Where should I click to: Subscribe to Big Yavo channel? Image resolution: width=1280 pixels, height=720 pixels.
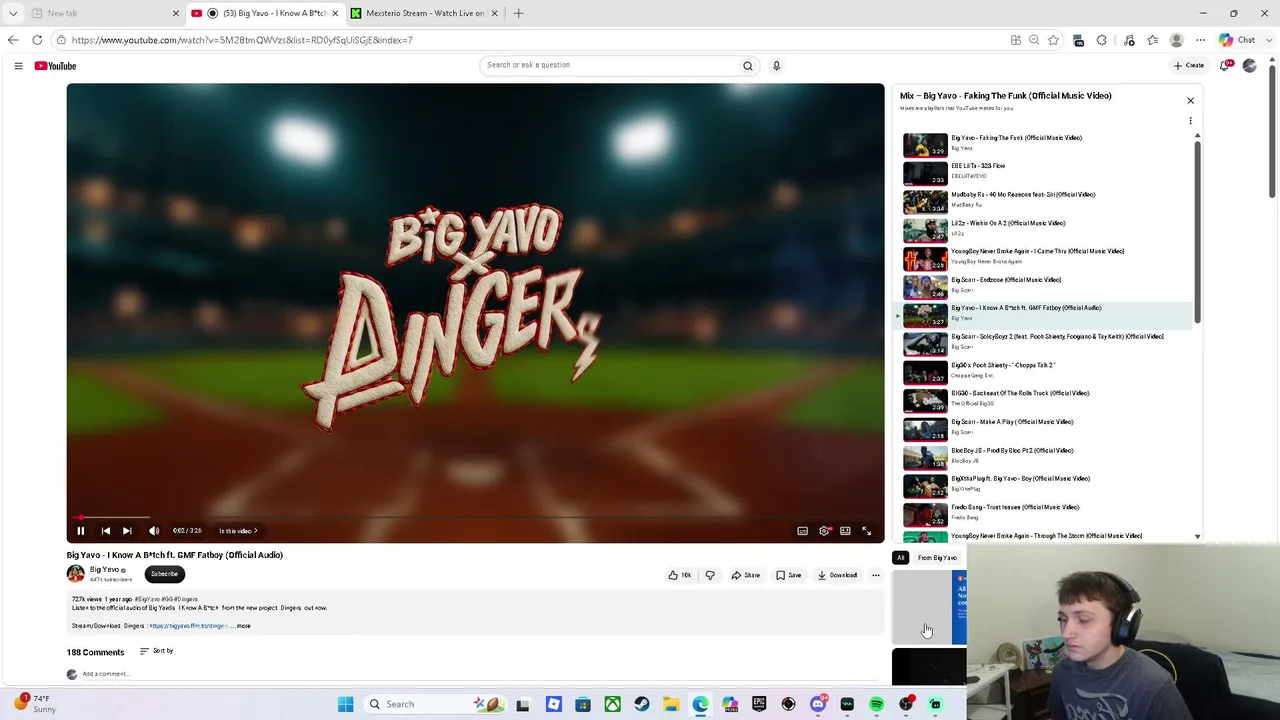pos(164,574)
